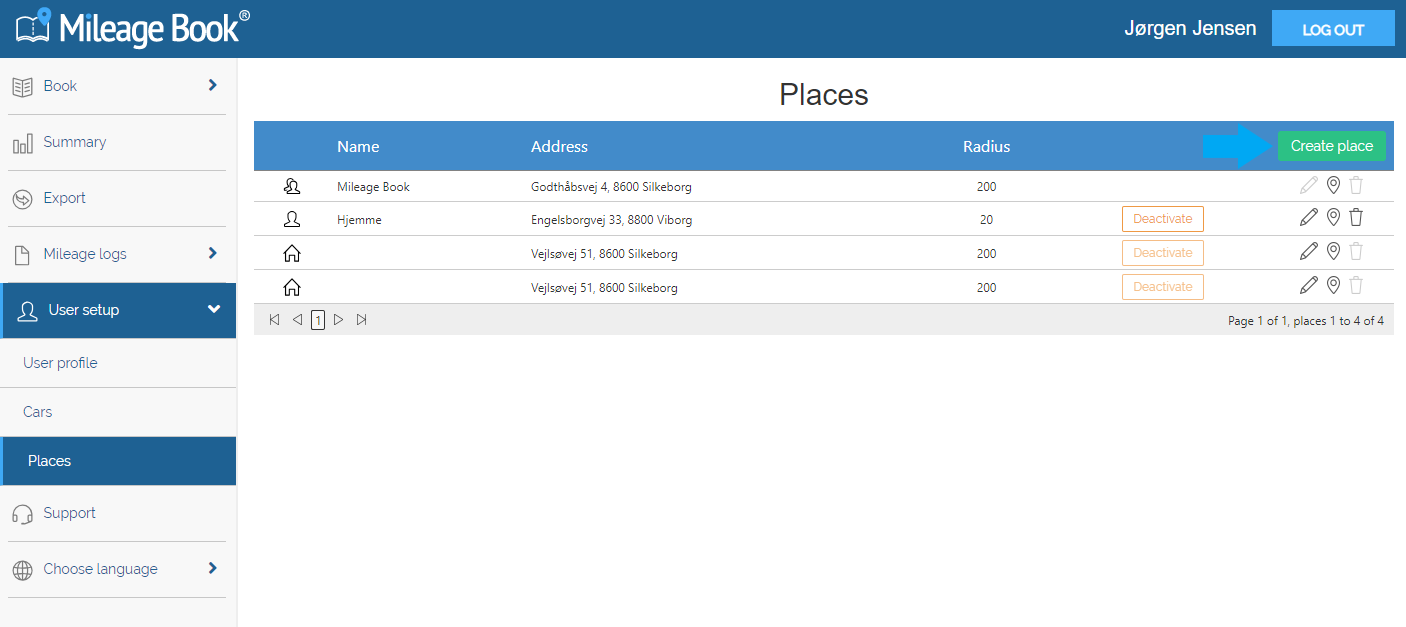Click the green Create place button
The image size is (1406, 627).
pyautogui.click(x=1332, y=146)
